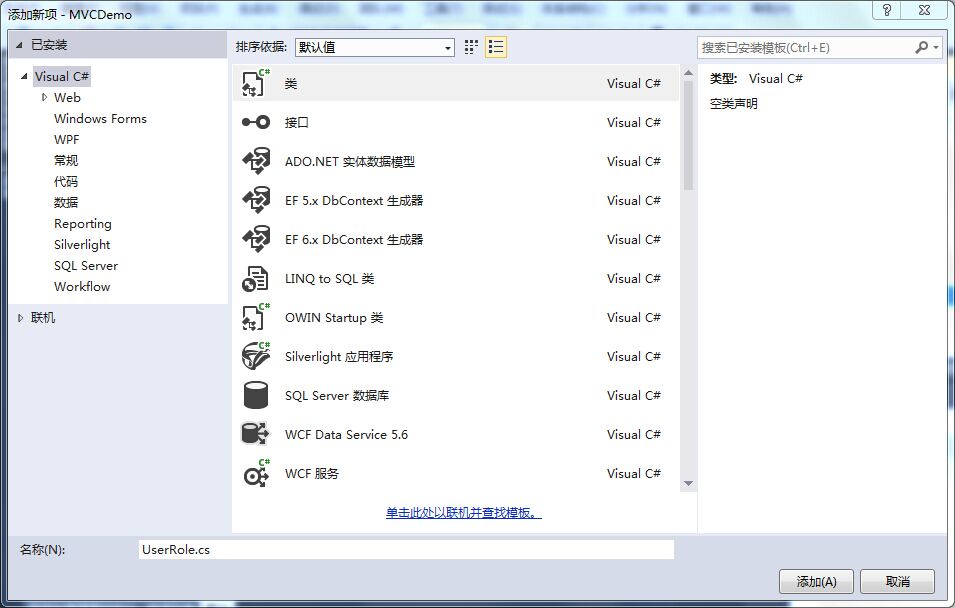Select Windows Forms category
The width and height of the screenshot is (955, 608).
tap(100, 119)
